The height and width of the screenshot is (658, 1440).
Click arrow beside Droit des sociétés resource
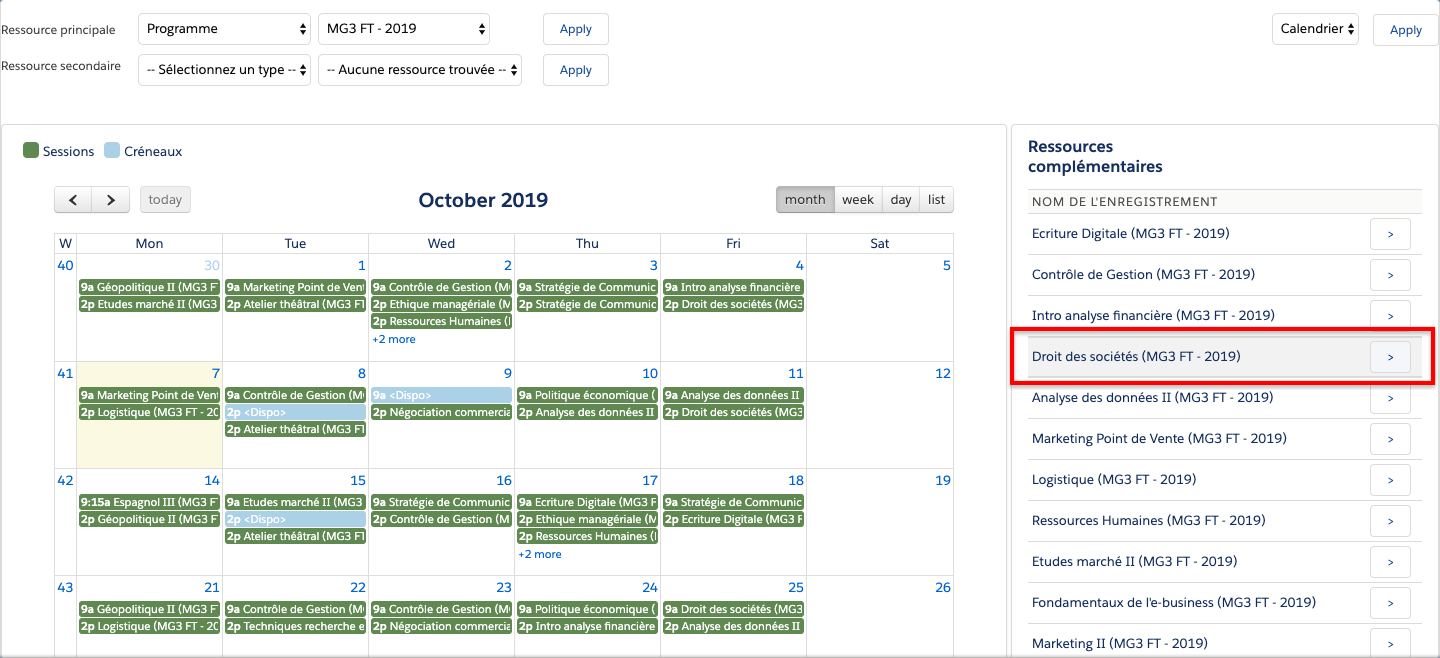point(1390,357)
